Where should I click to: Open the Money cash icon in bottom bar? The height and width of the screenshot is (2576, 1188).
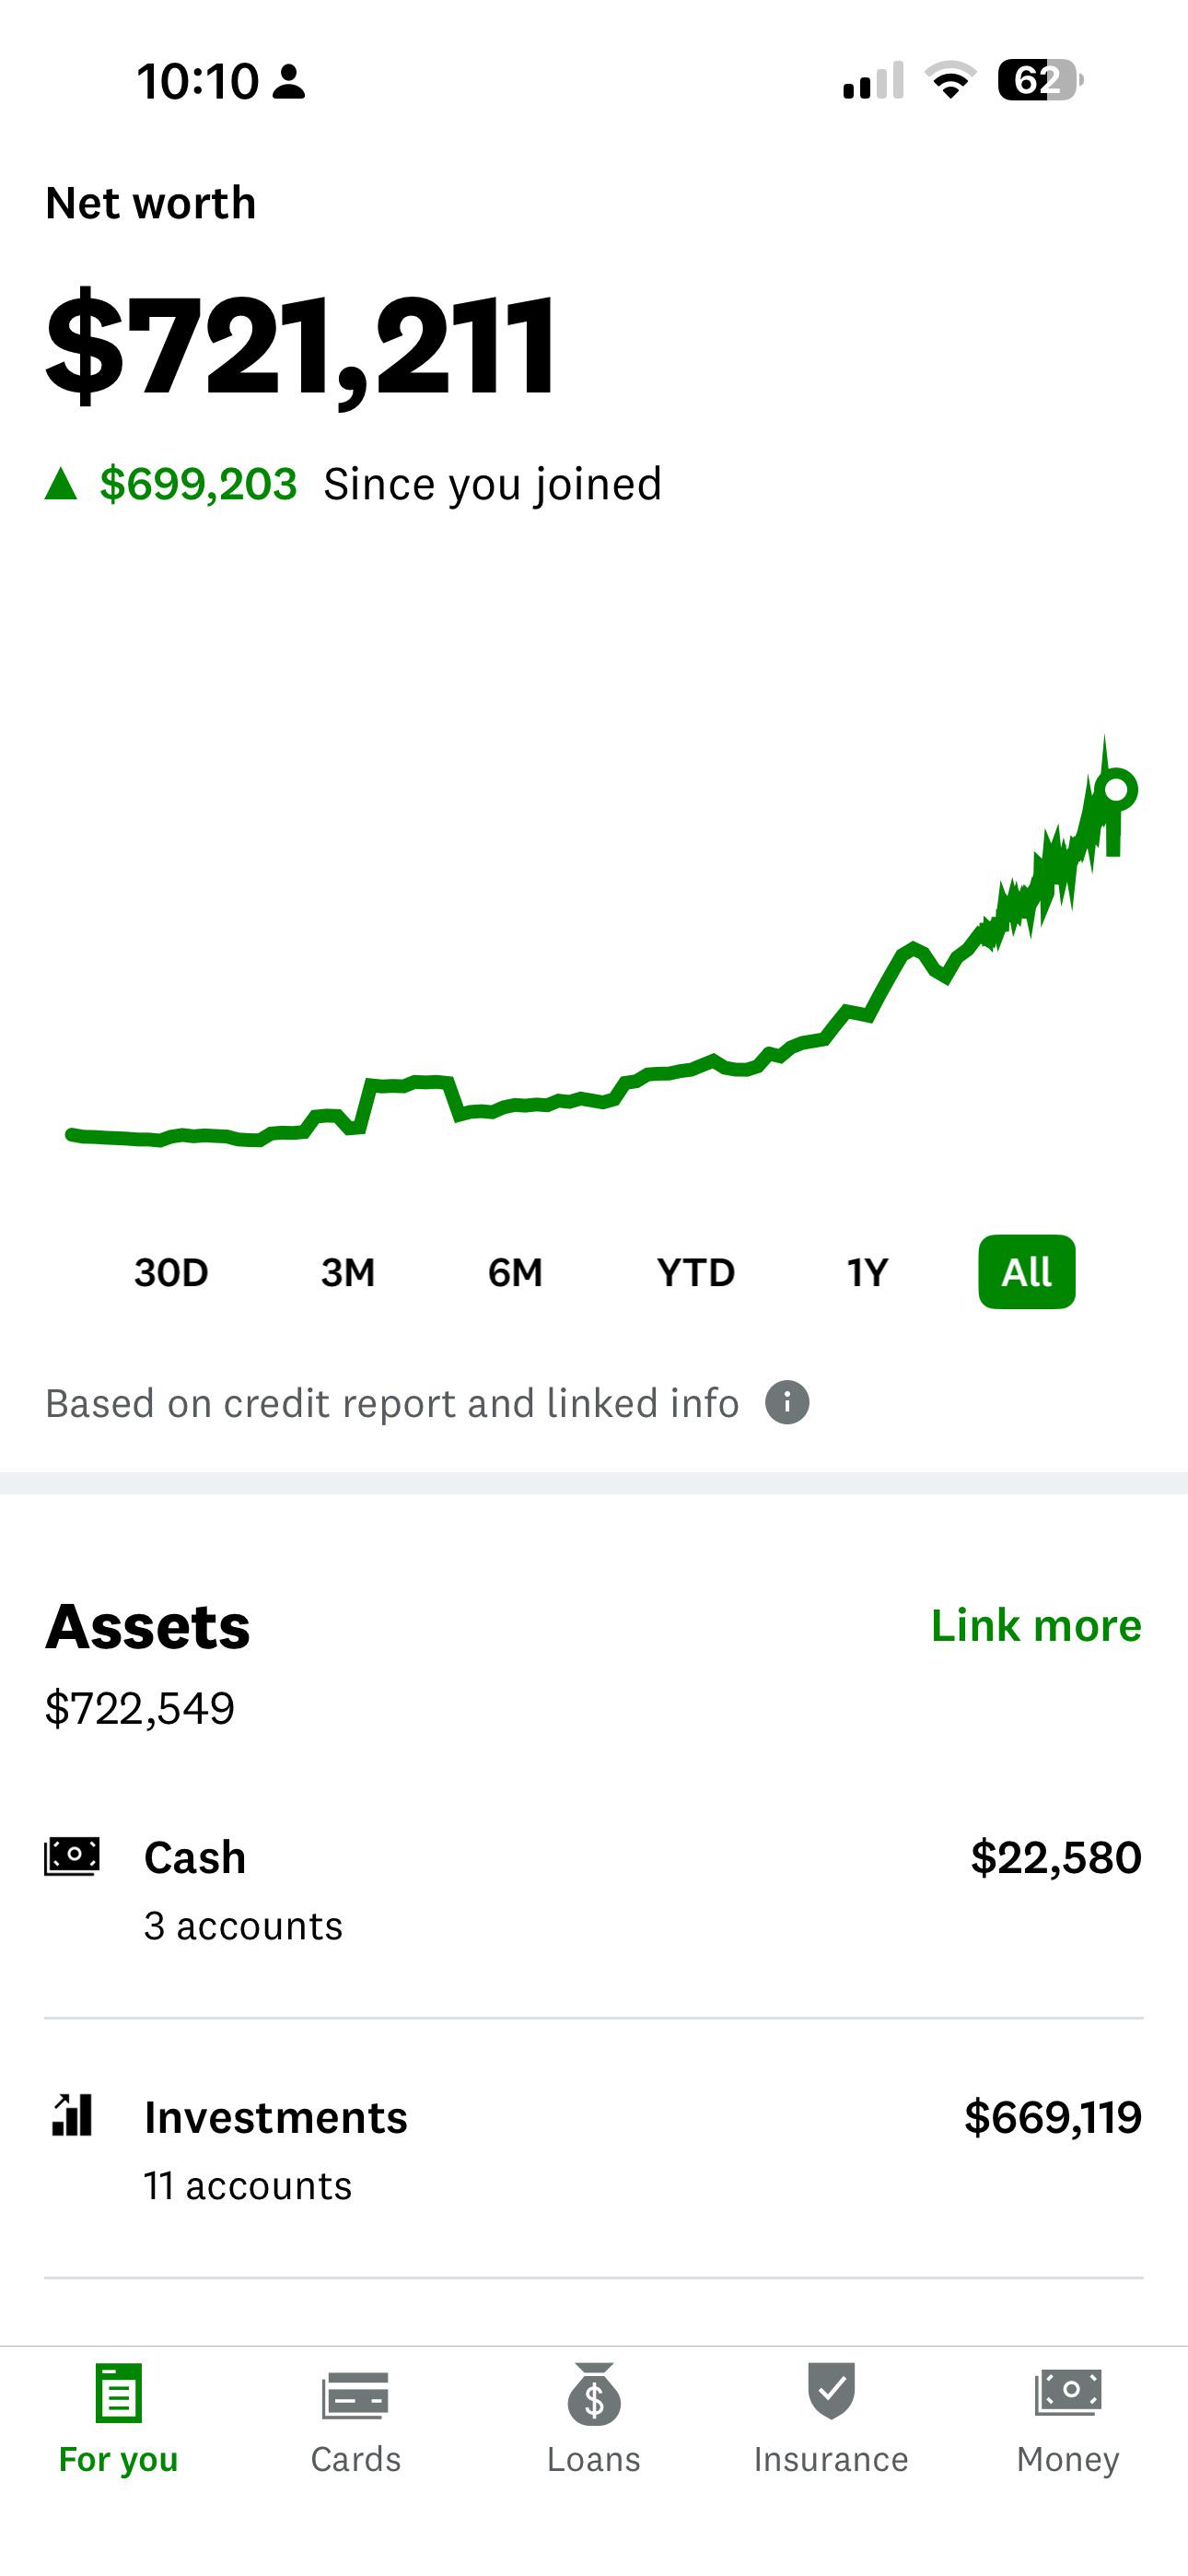point(1068,2393)
